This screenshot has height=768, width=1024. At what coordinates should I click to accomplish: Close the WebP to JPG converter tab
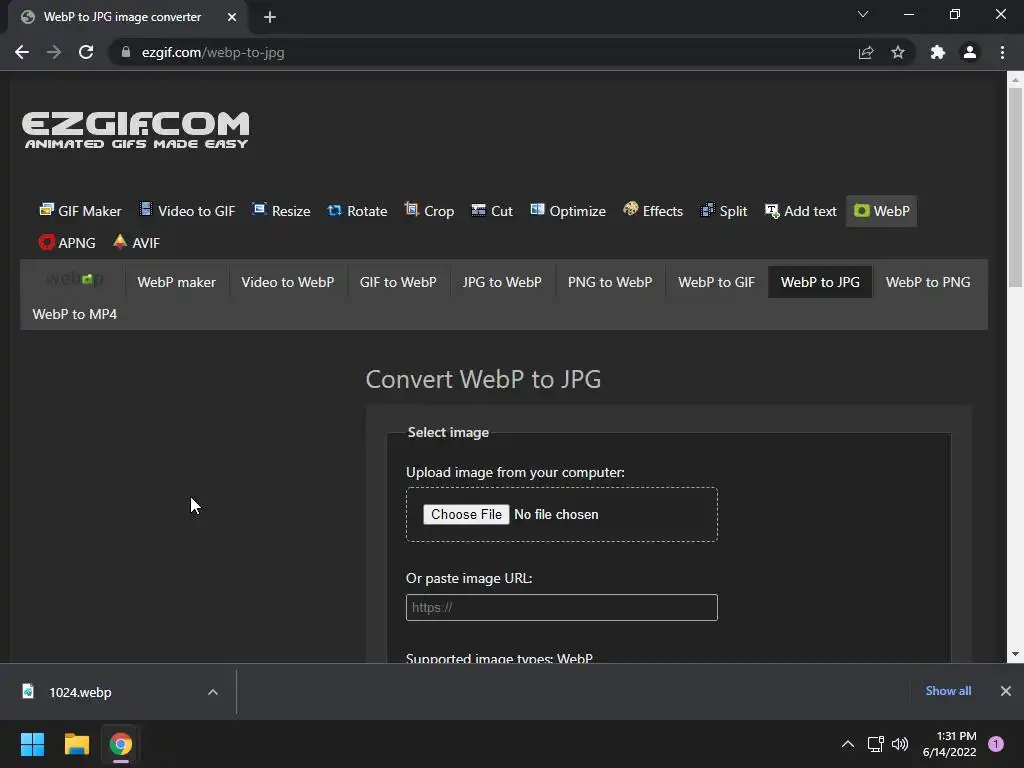point(232,17)
